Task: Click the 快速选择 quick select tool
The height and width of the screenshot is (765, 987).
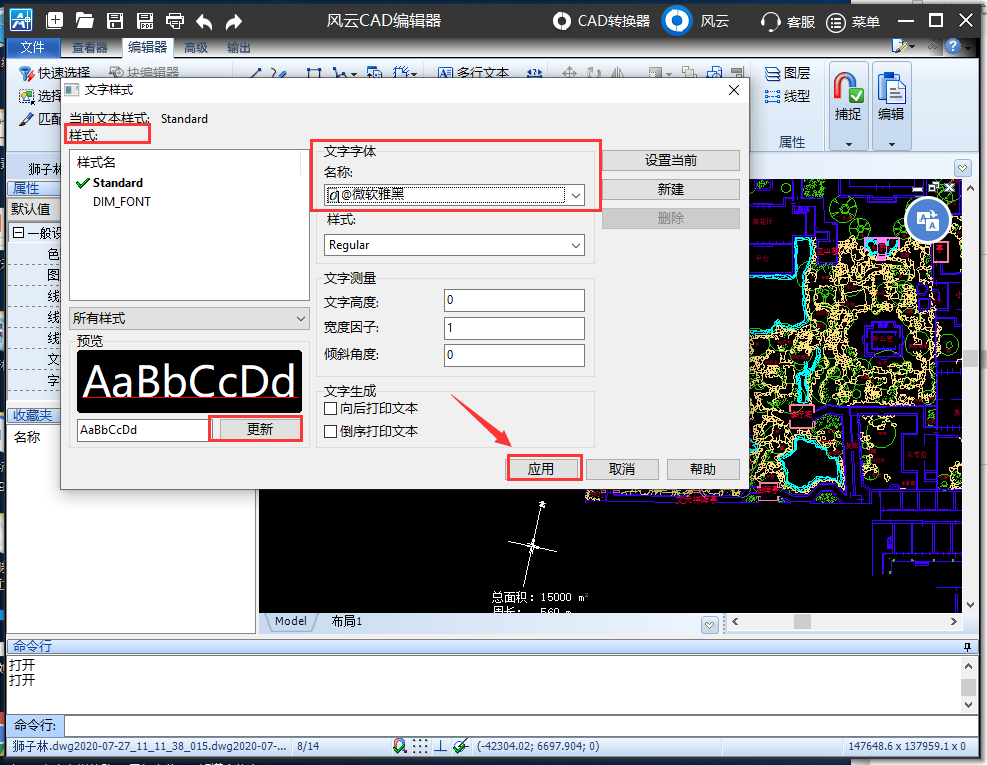Action: coord(54,72)
